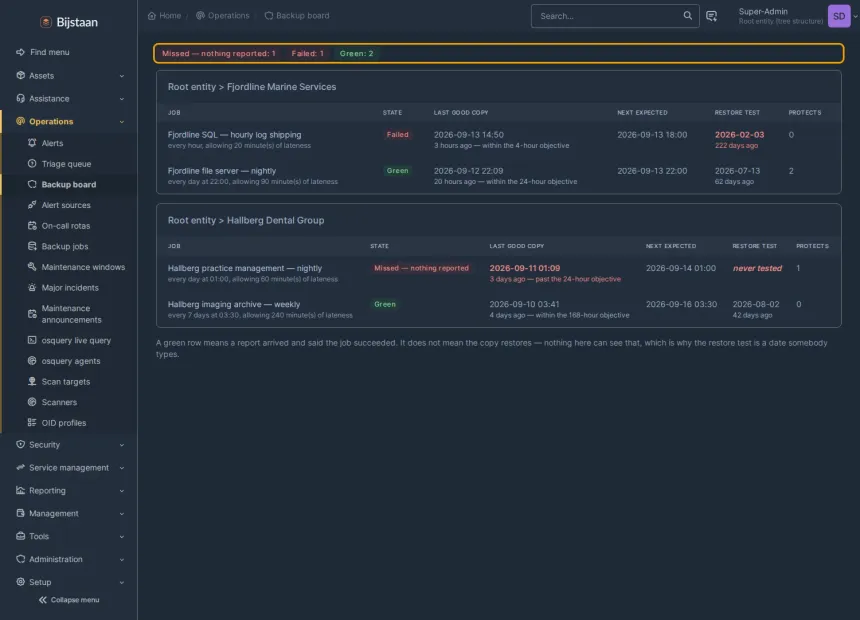Expand the Assets menu chevron
Screen dimensions: 860x620
[x=122, y=76]
